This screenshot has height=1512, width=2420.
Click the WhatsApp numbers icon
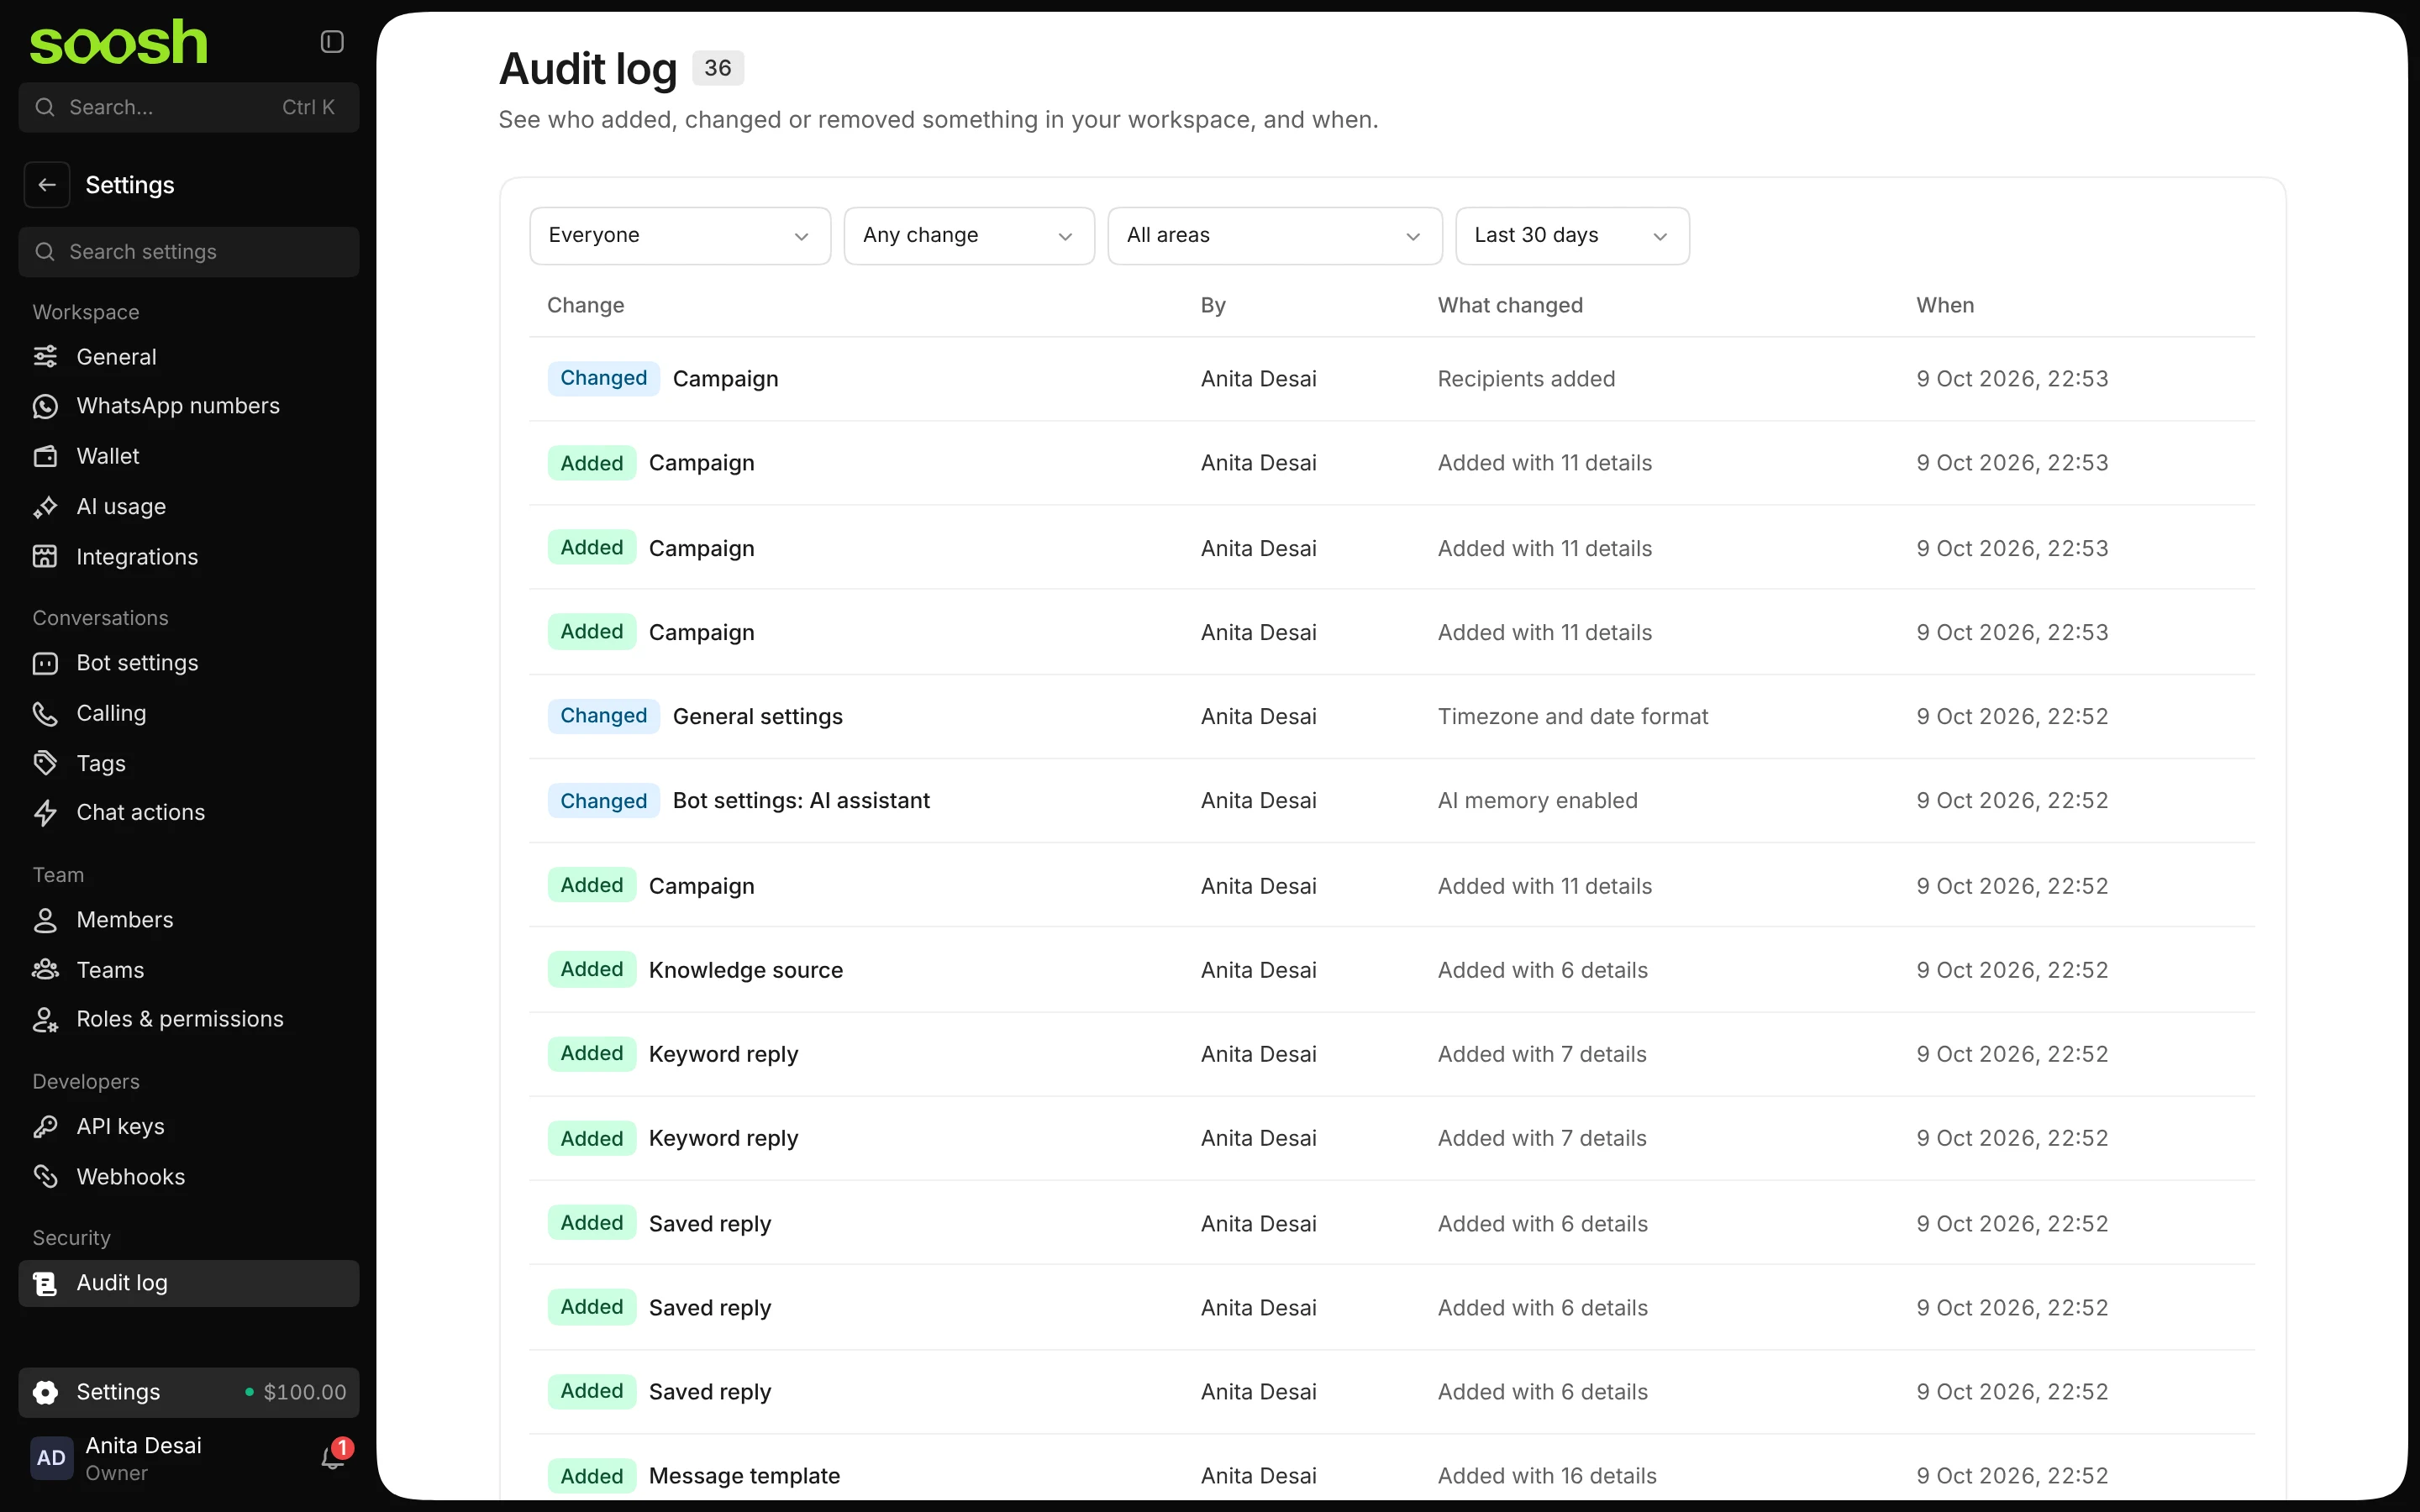point(45,406)
